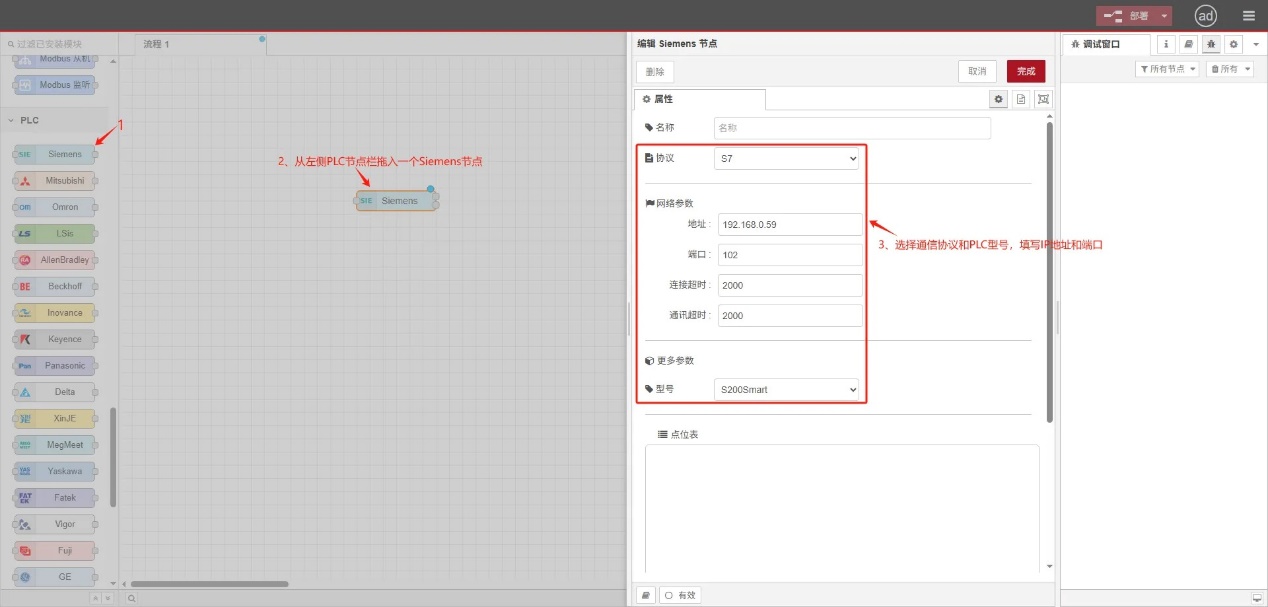Open the help book icon in sidebar
Image resolution: width=1268 pixels, height=607 pixels.
coord(1188,44)
